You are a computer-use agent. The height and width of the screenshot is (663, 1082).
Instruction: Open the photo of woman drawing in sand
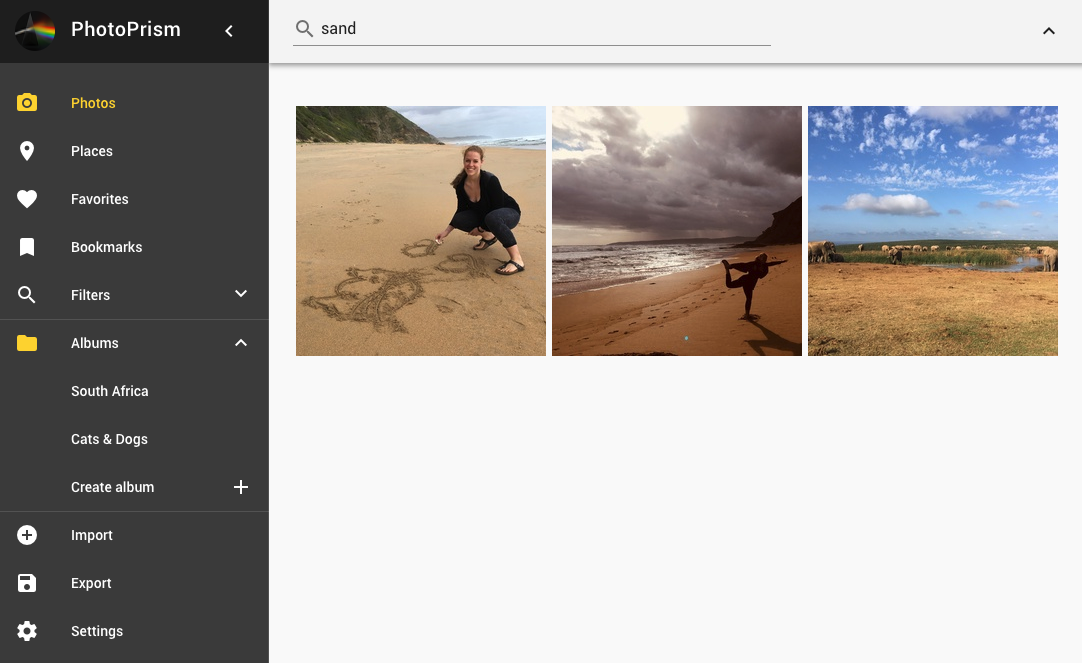pos(421,231)
